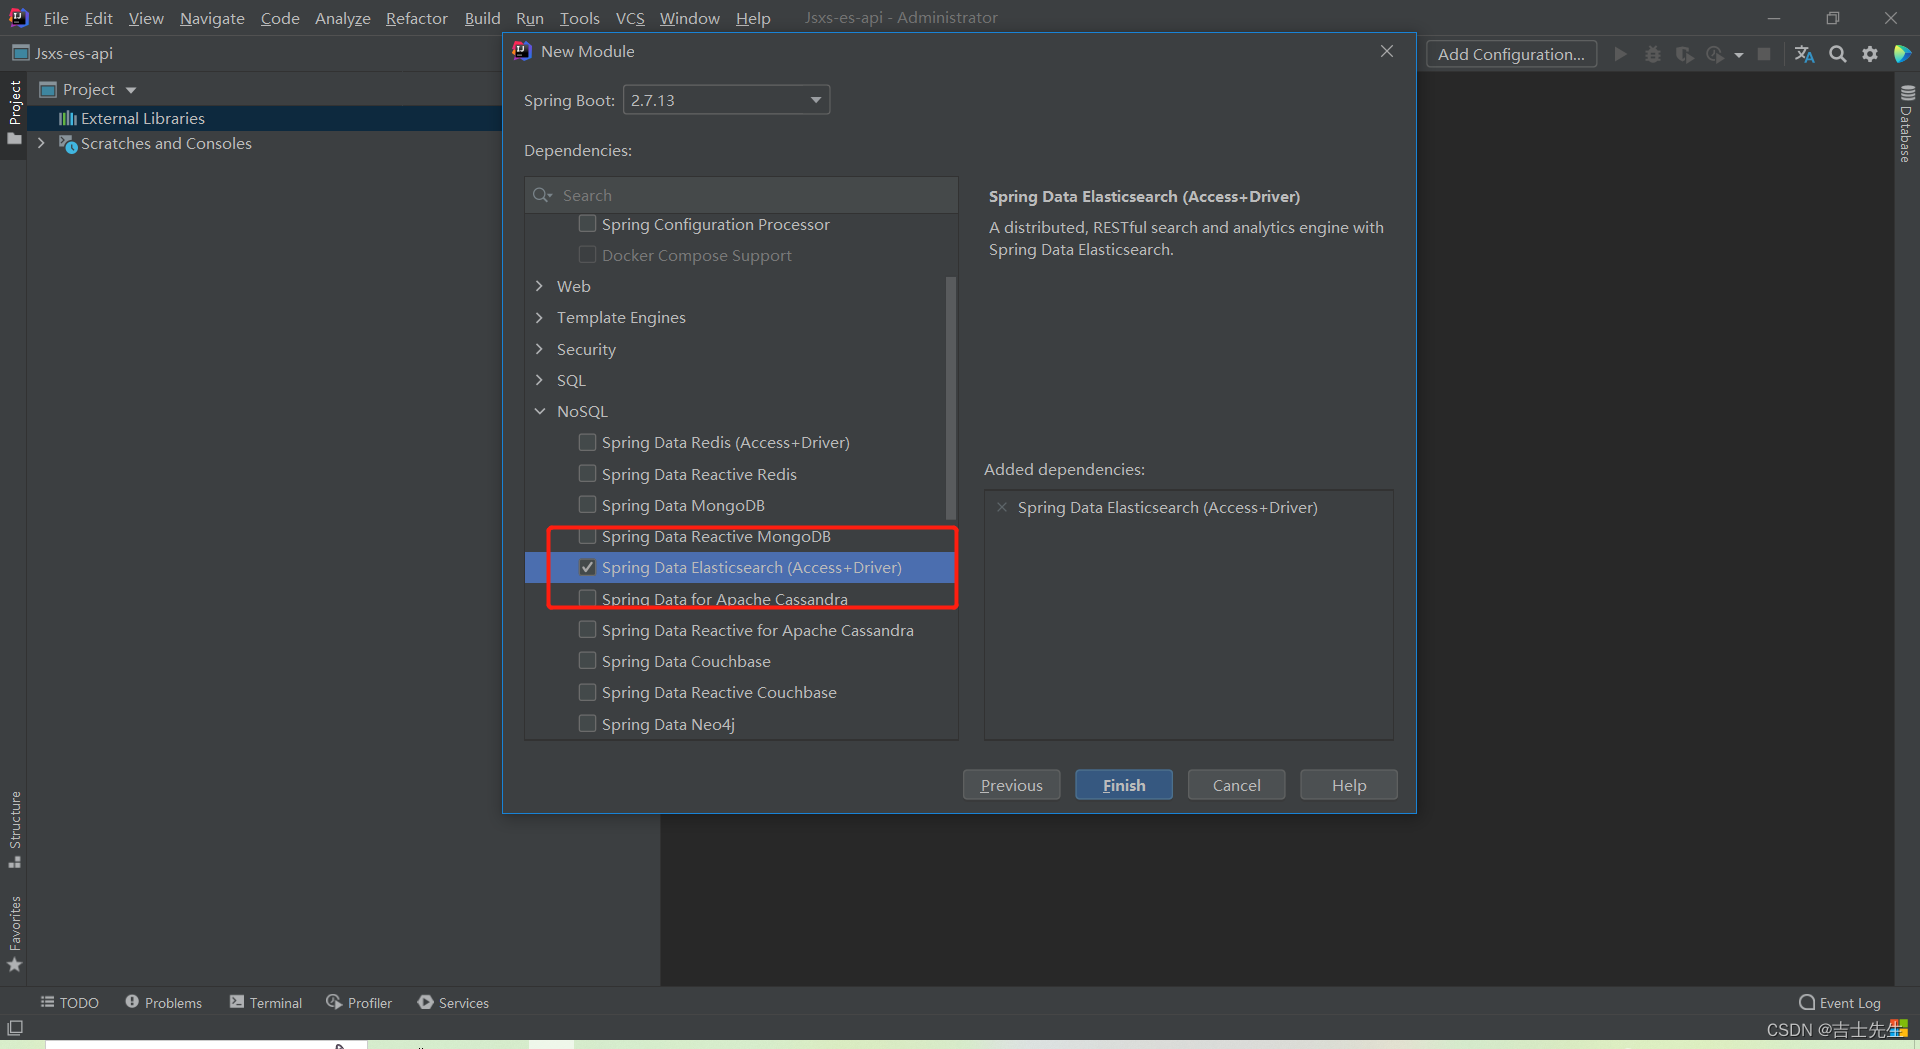
Task: Open IDE settings gear icon
Action: (x=1870, y=54)
